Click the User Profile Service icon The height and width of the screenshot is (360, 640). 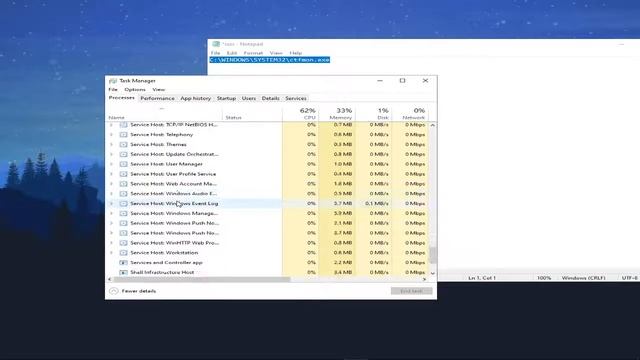tap(123, 174)
